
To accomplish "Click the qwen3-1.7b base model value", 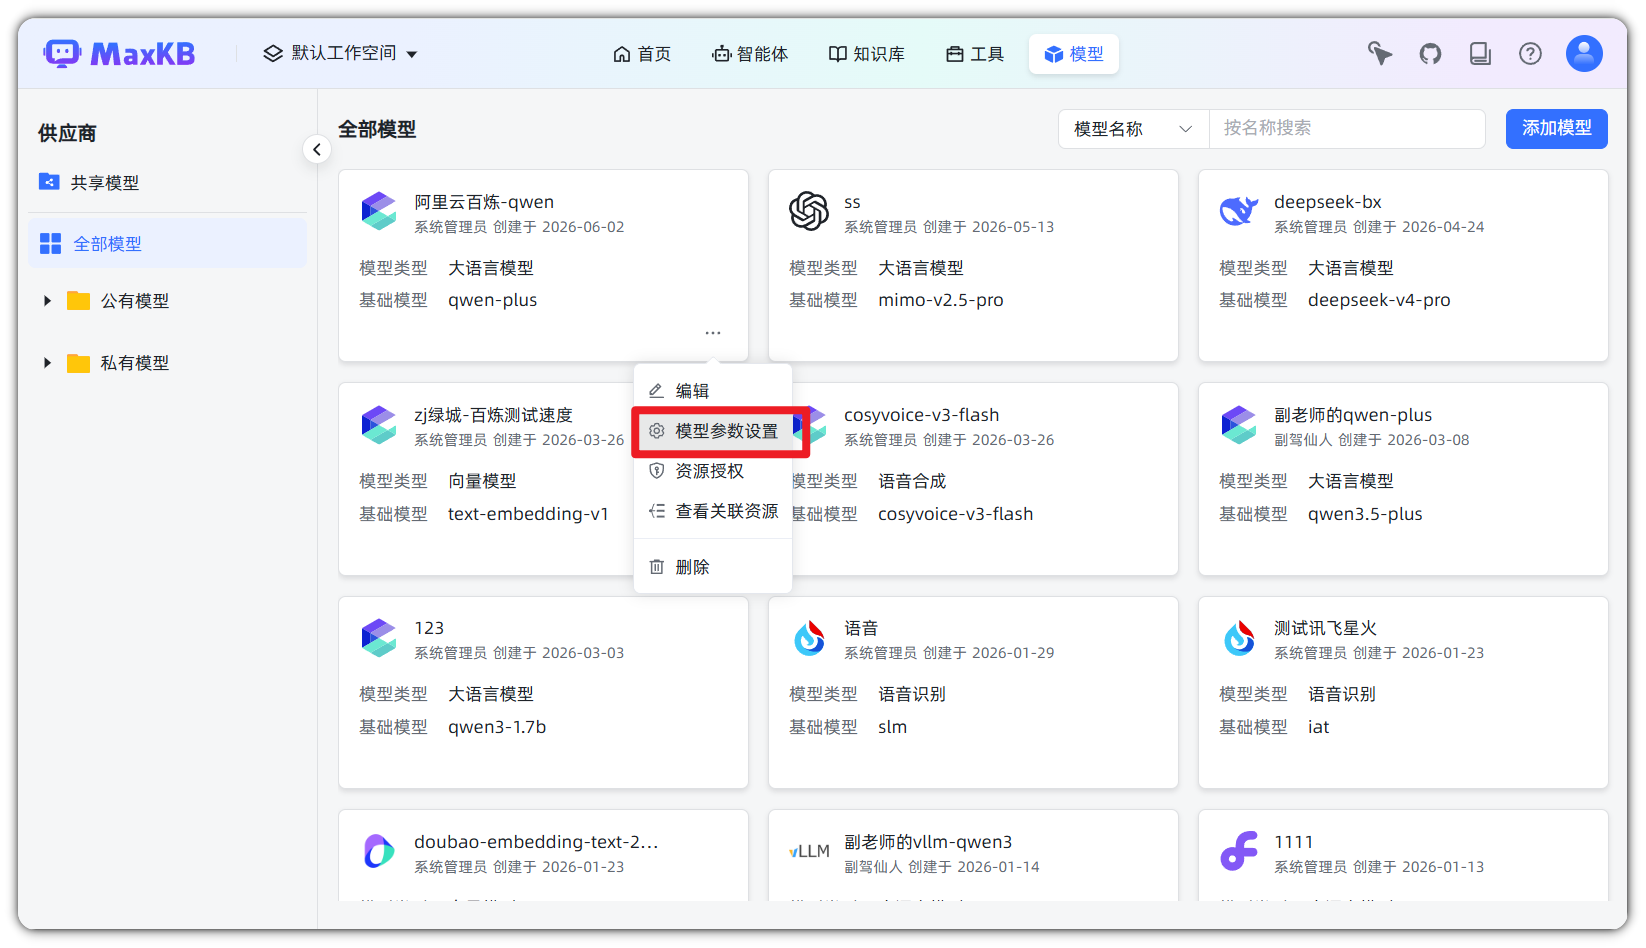I will [x=497, y=727].
